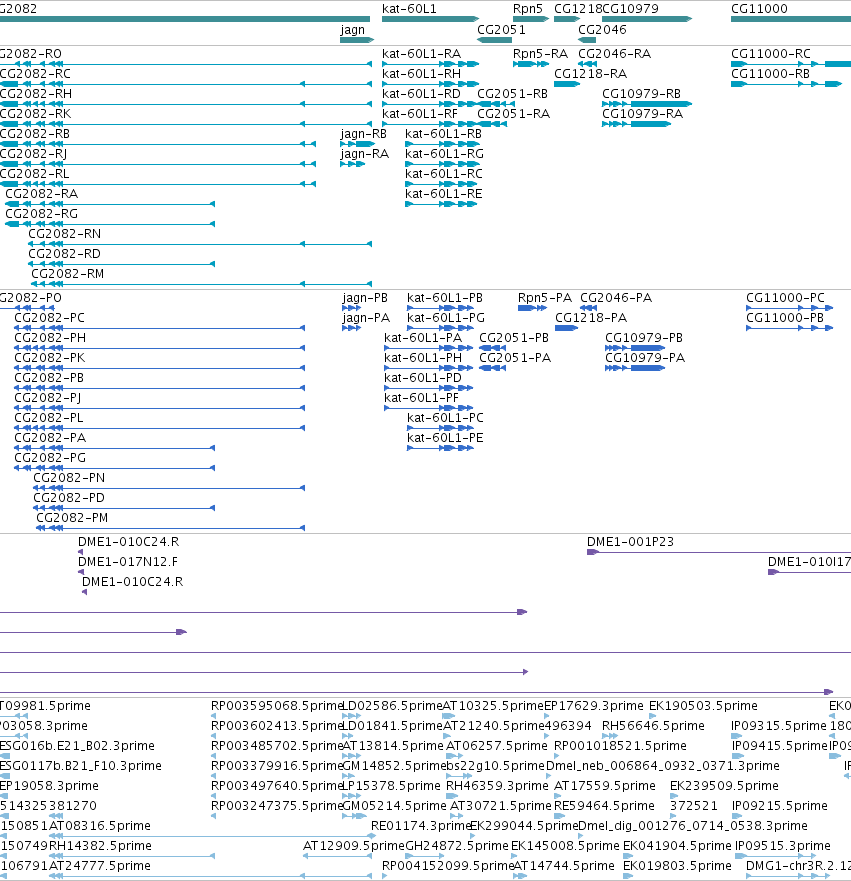Click transcript jagn-RA
The height and width of the screenshot is (881, 851).
(365, 154)
